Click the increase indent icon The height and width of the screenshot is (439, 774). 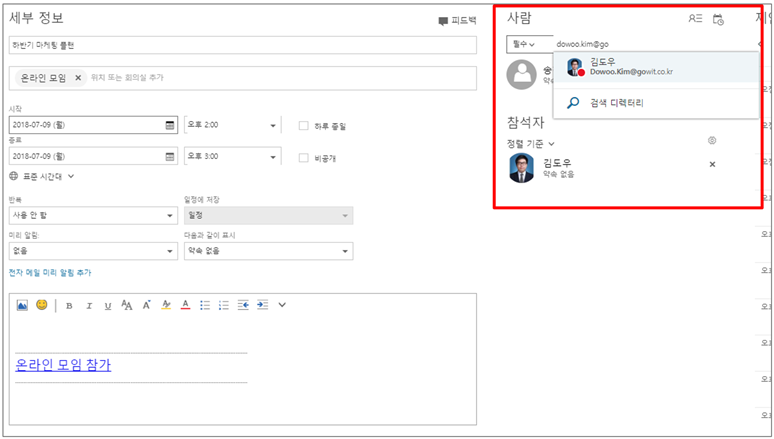click(x=262, y=305)
